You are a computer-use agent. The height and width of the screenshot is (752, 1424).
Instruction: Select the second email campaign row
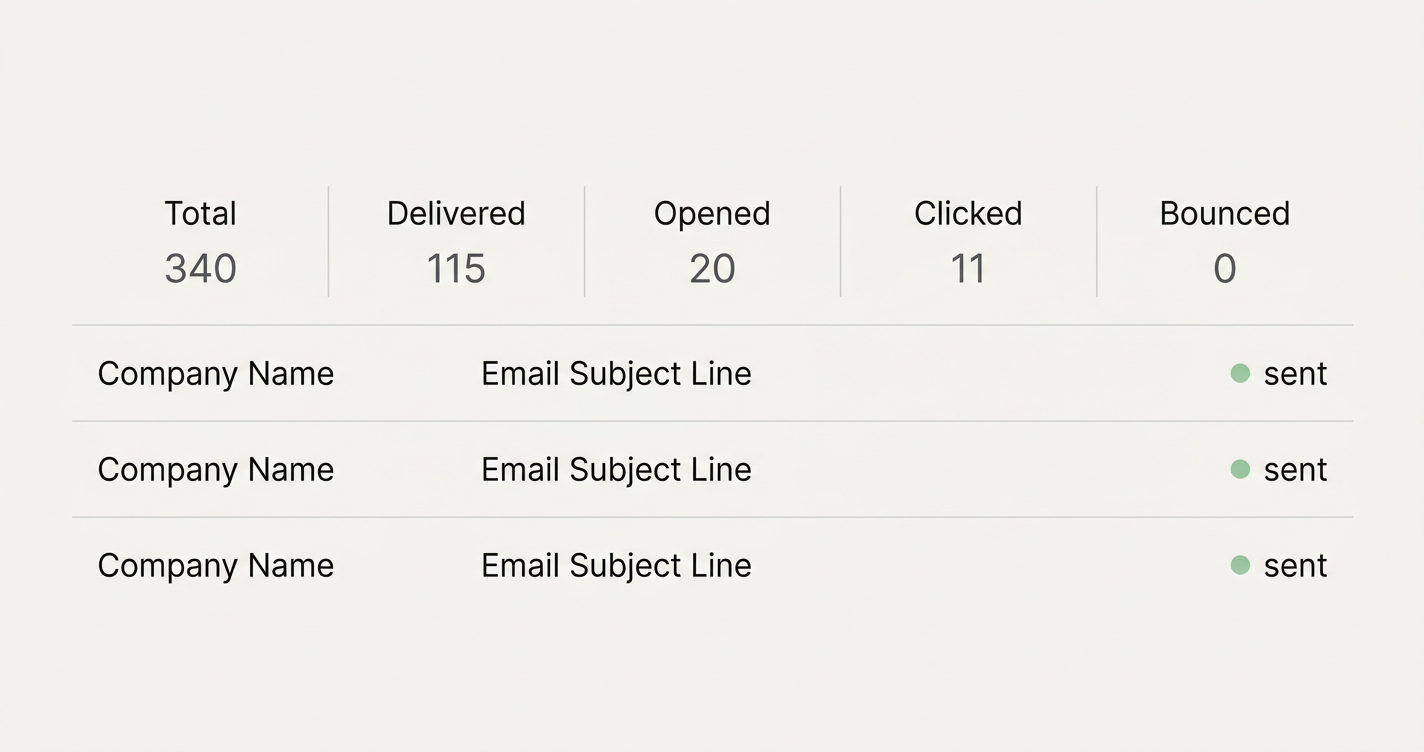[x=712, y=468]
